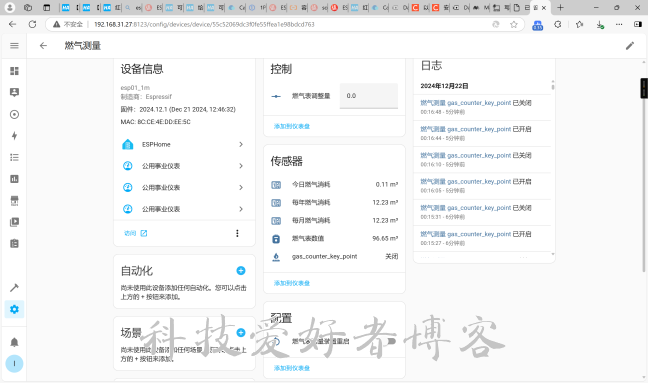Open log entry link at 00:16:10
This screenshot has width=648, height=383.
coord(466,155)
